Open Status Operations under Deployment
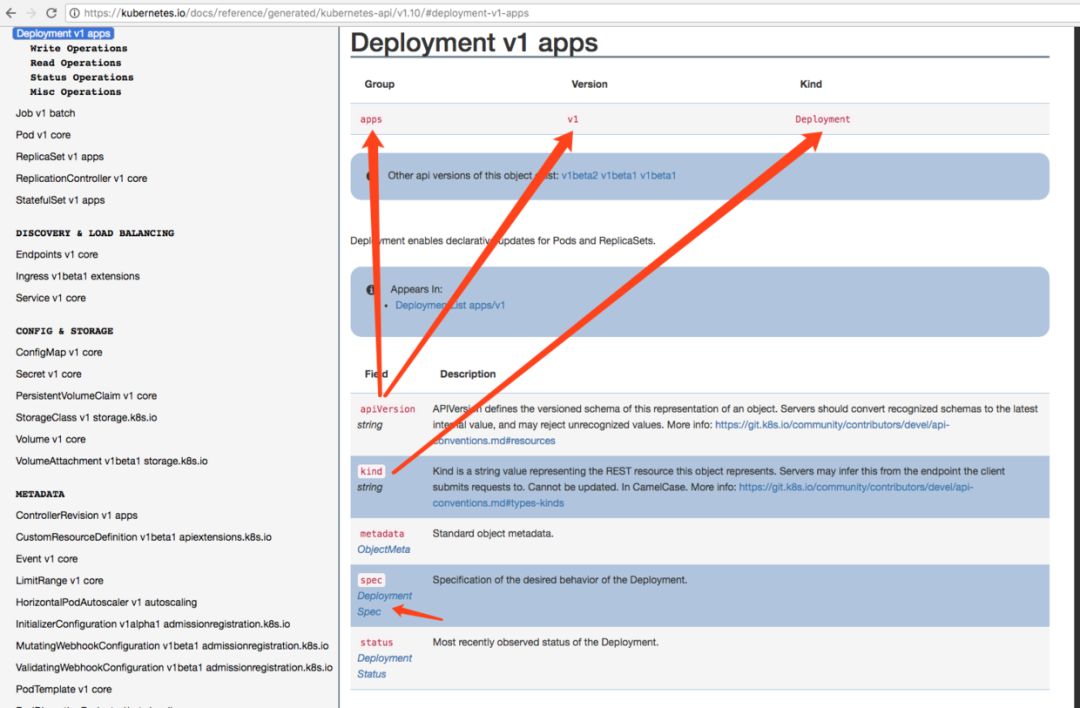Image resolution: width=1080 pixels, height=708 pixels. [82, 77]
